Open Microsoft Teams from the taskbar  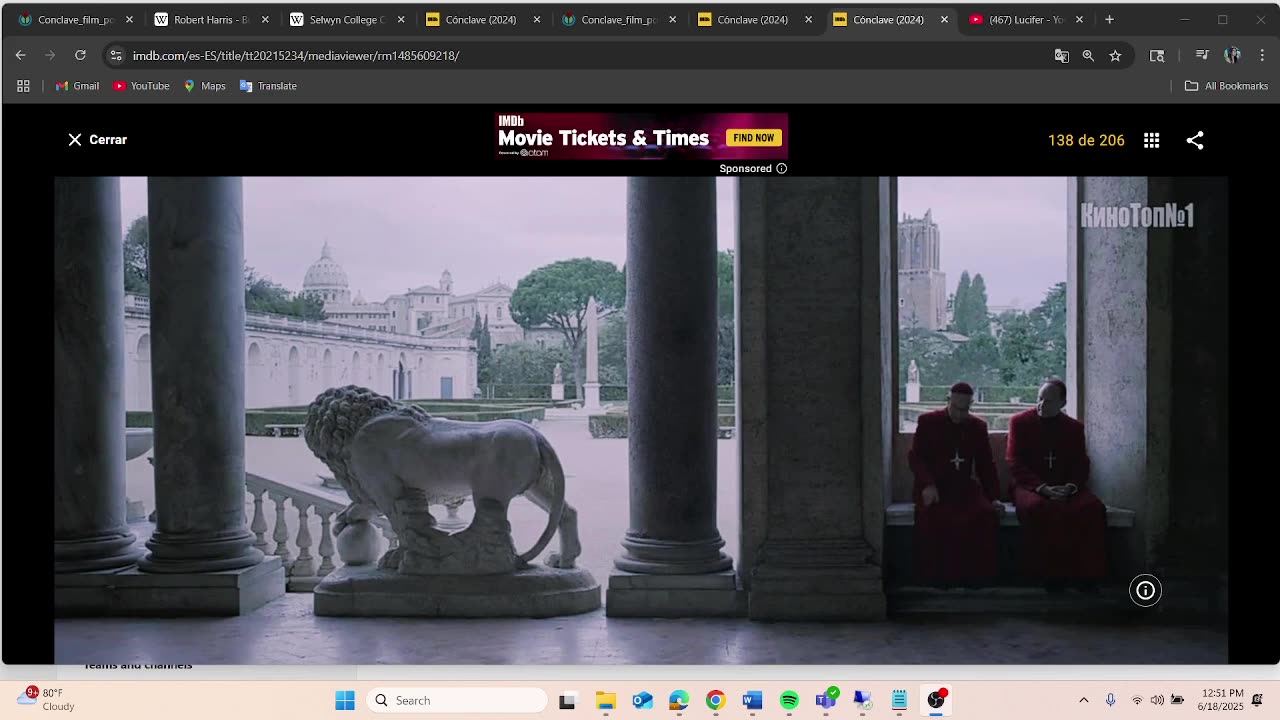[826, 701]
